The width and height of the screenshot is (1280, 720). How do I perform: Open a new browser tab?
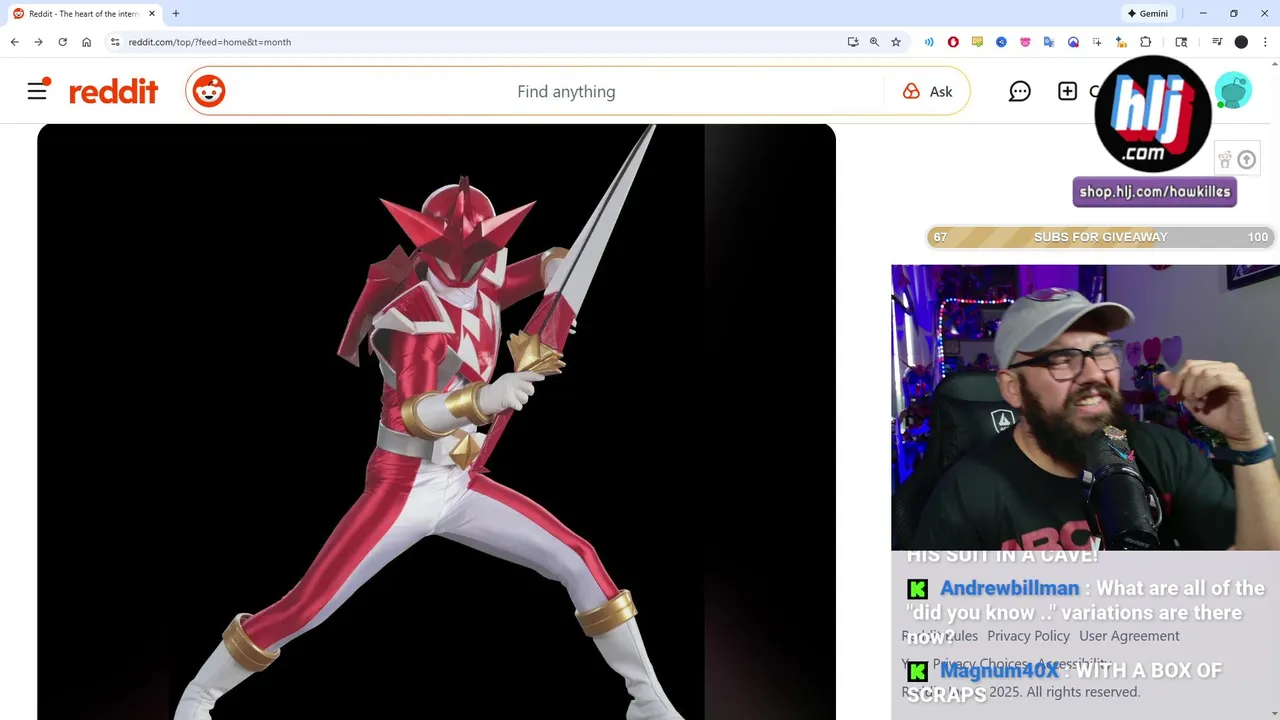(176, 14)
